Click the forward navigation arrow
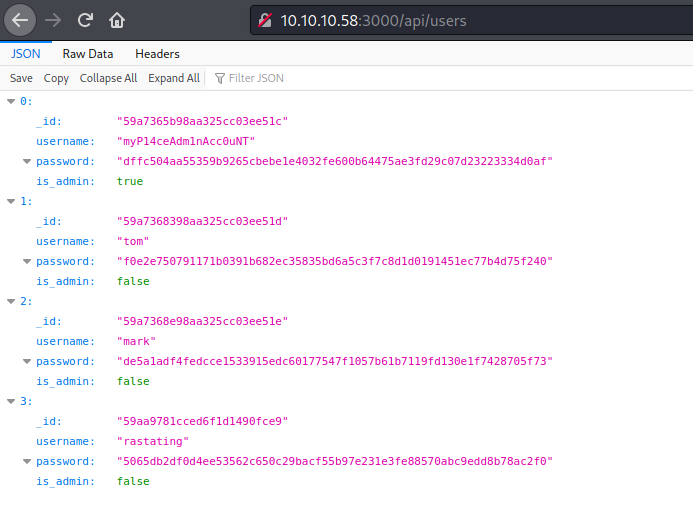The height and width of the screenshot is (505, 693). pos(53,20)
